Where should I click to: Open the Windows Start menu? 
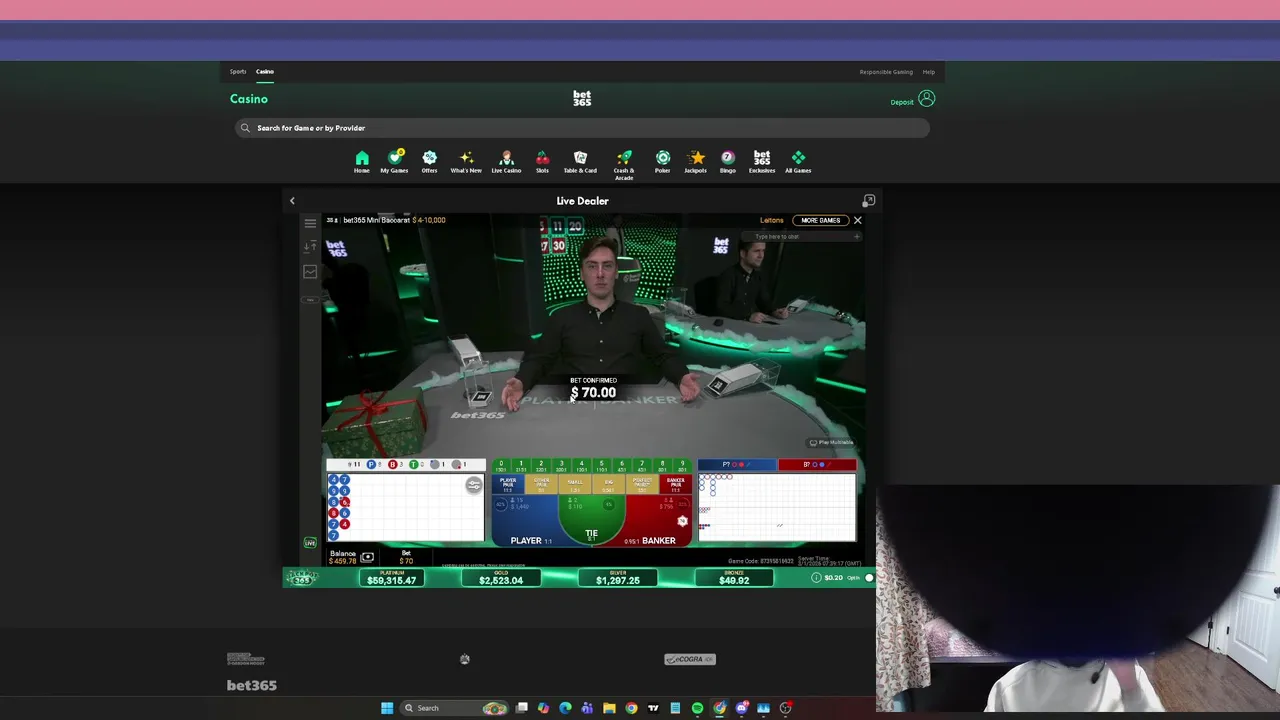tap(387, 708)
